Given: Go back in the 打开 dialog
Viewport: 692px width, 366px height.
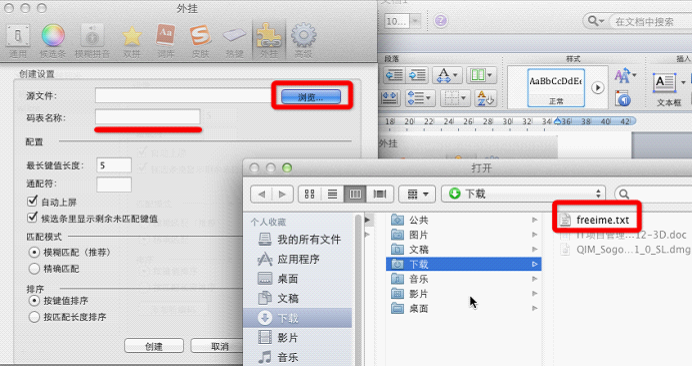Looking at the screenshot, I should [261, 194].
